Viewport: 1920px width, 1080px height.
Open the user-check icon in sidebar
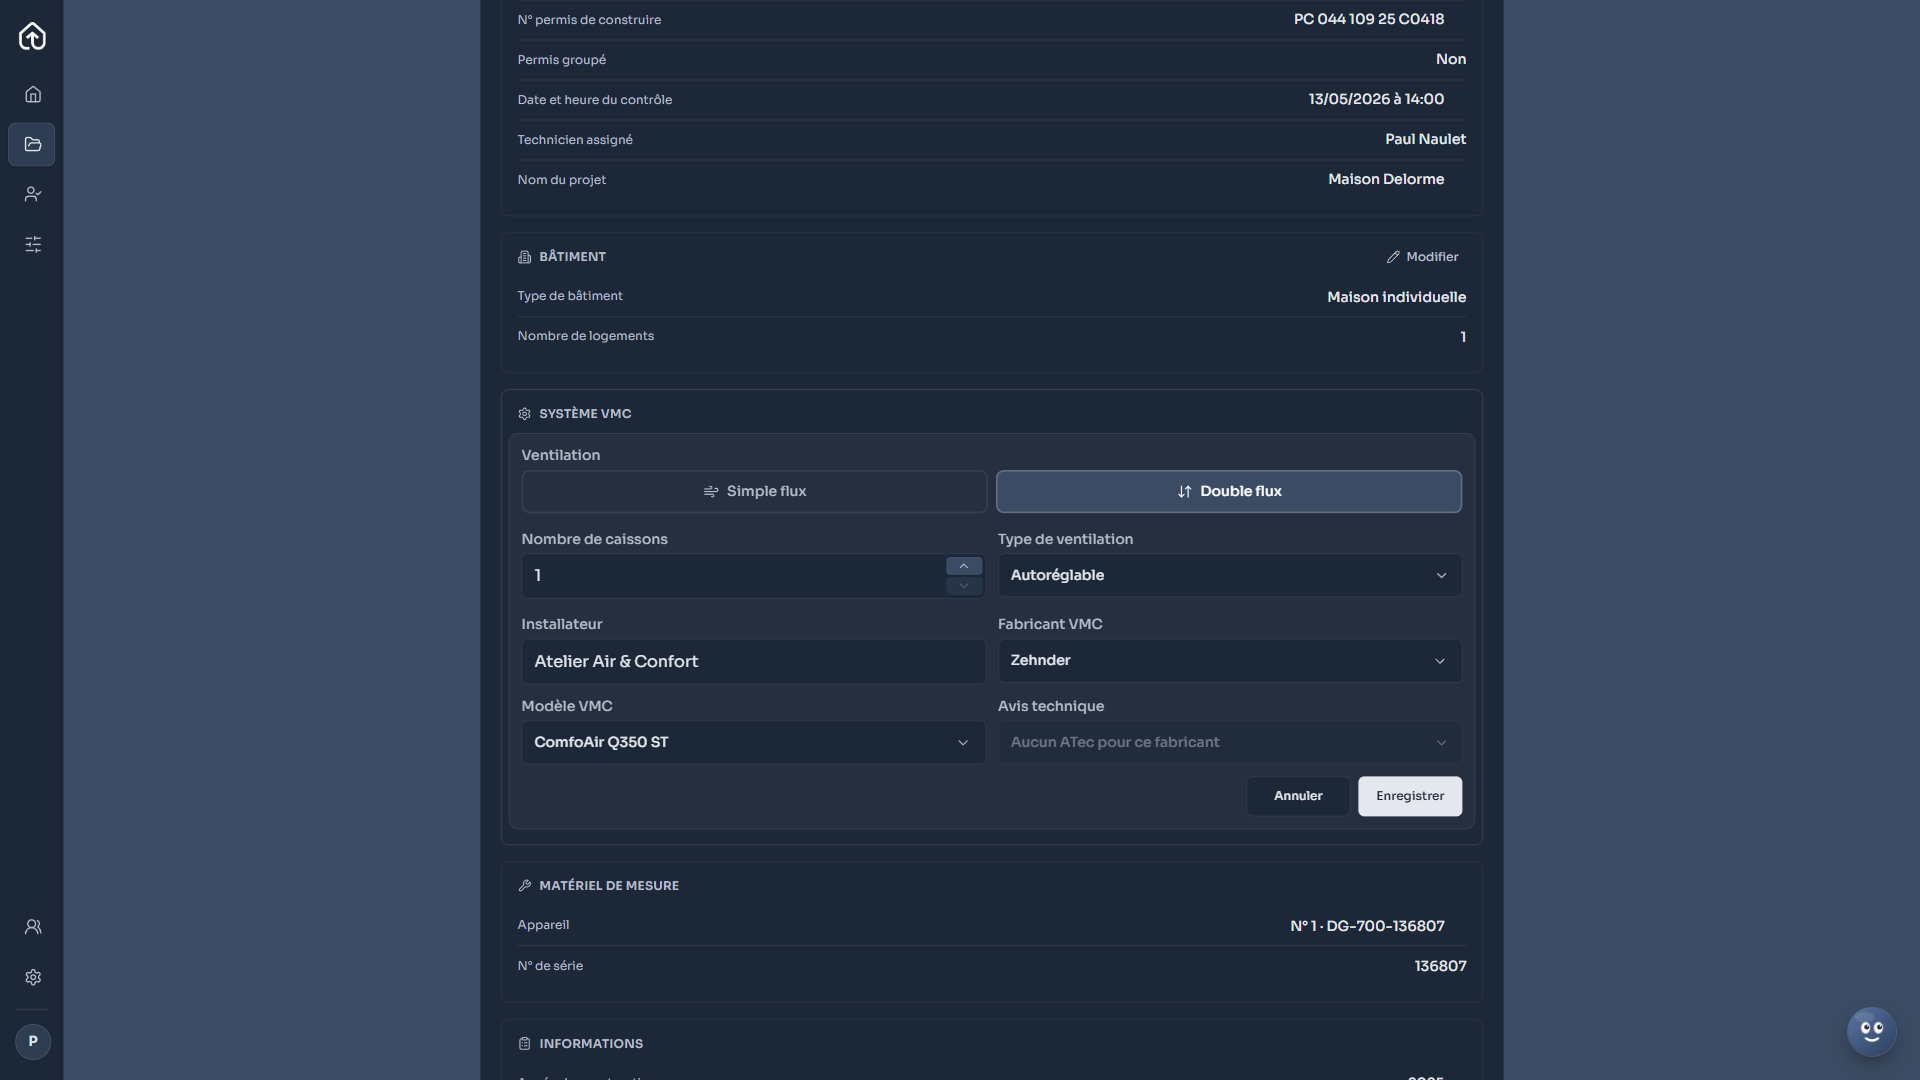click(33, 194)
